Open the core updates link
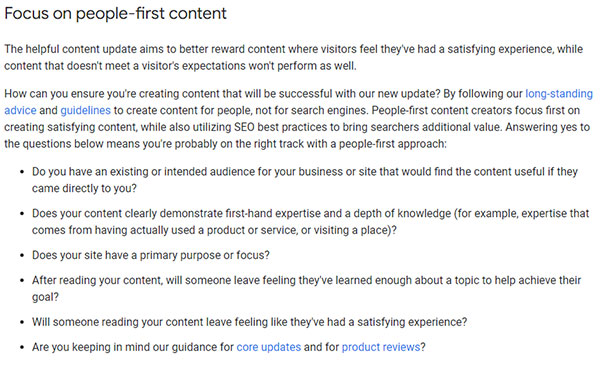Viewport: 600px width, 369px height. pyautogui.click(x=269, y=347)
